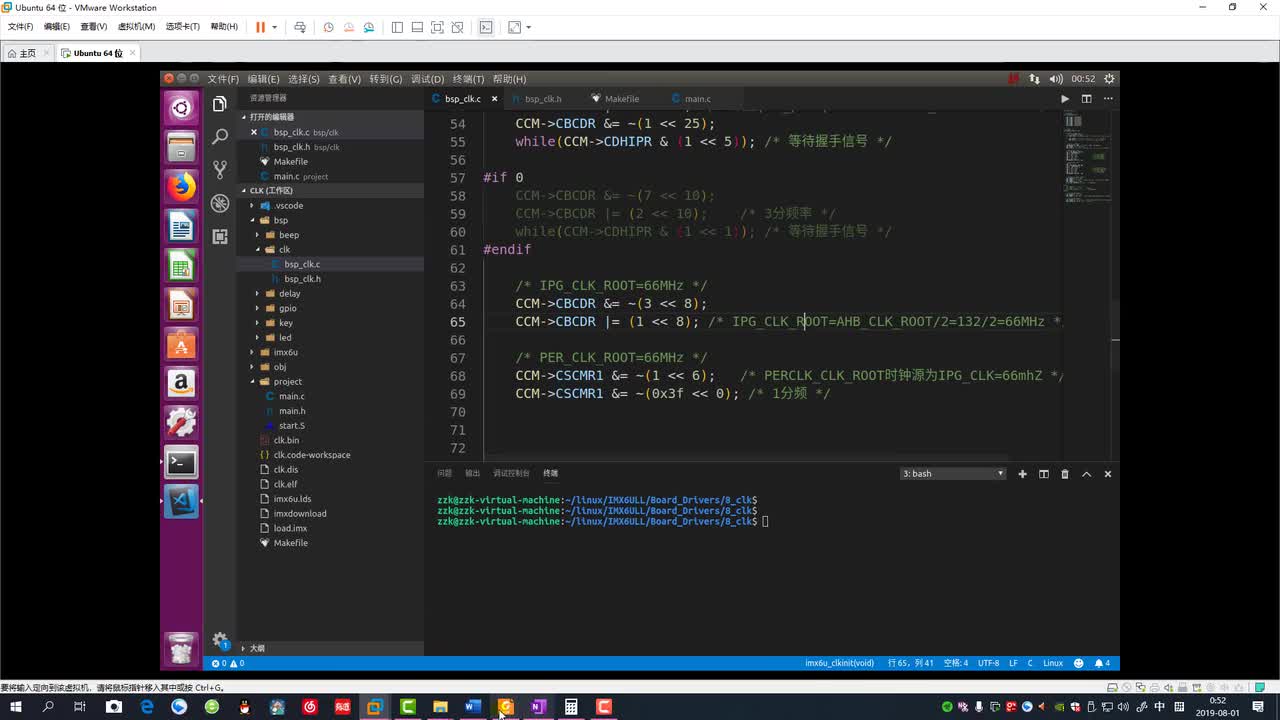This screenshot has width=1280, height=720.
Task: Close the terminal panel
Action: (x=1107, y=474)
